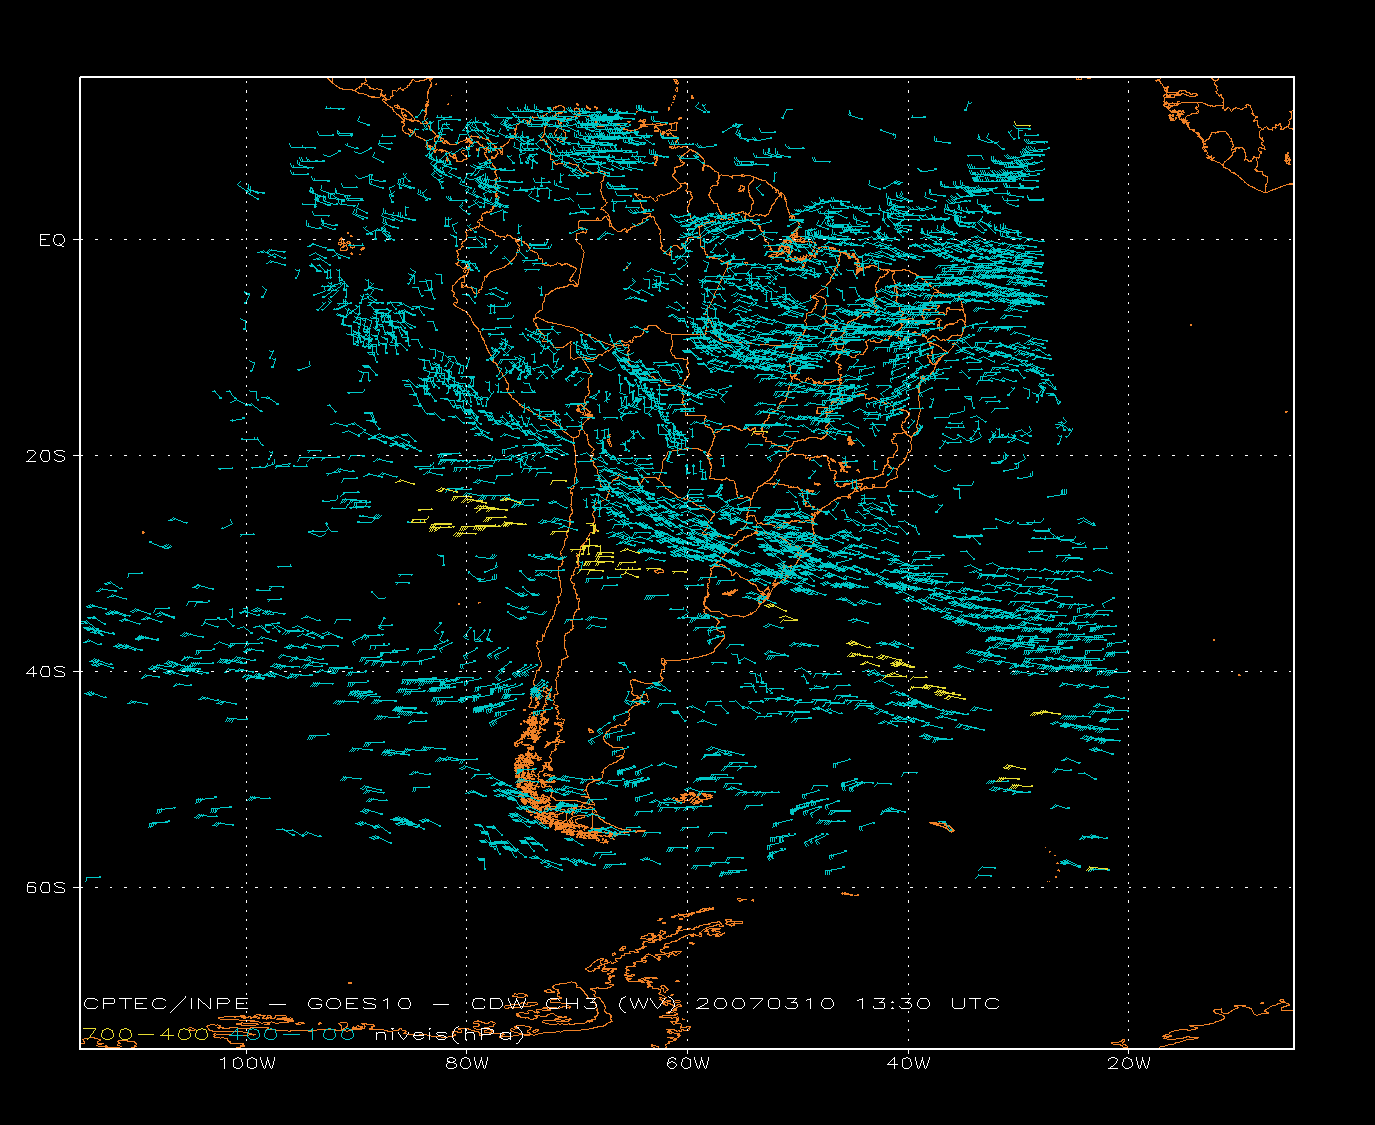Click the '60W' longitude label

(688, 1063)
